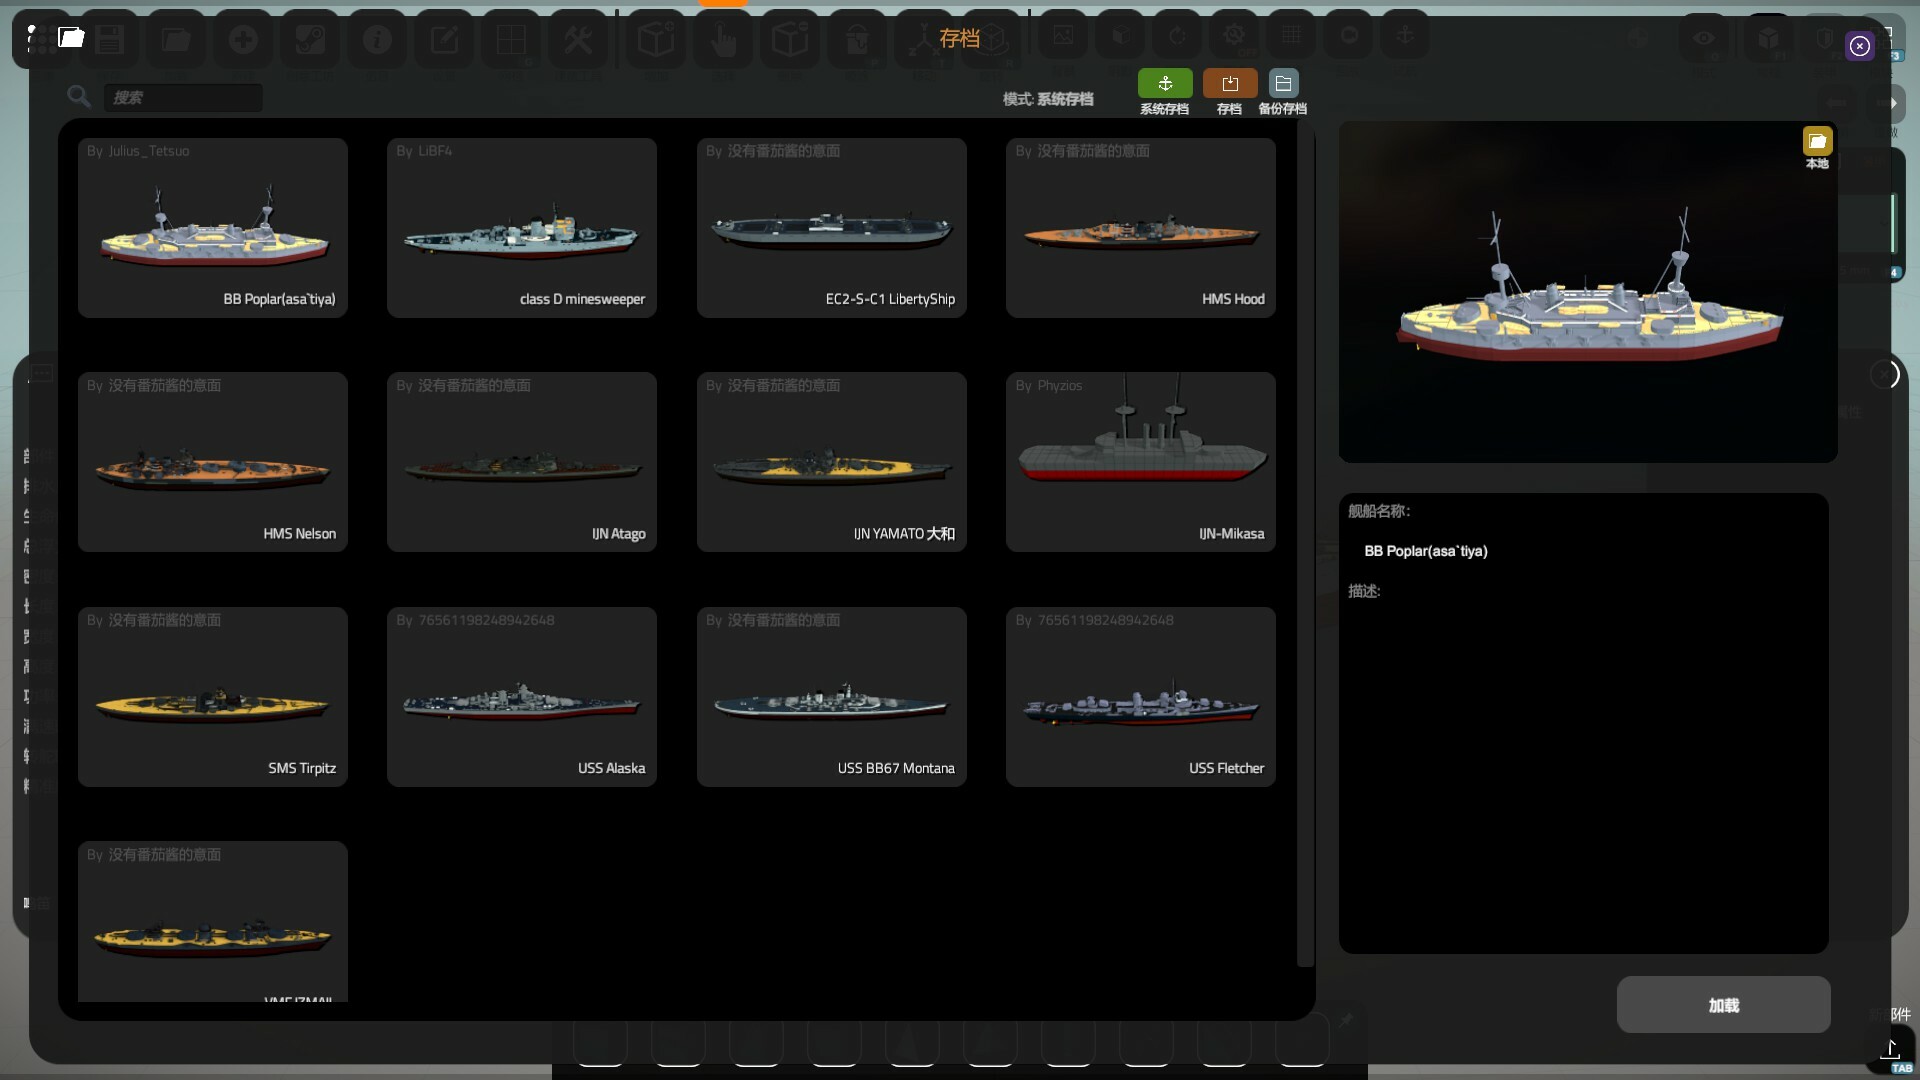Choose the USS Alaska save card
Image resolution: width=1920 pixels, height=1080 pixels.
(522, 697)
